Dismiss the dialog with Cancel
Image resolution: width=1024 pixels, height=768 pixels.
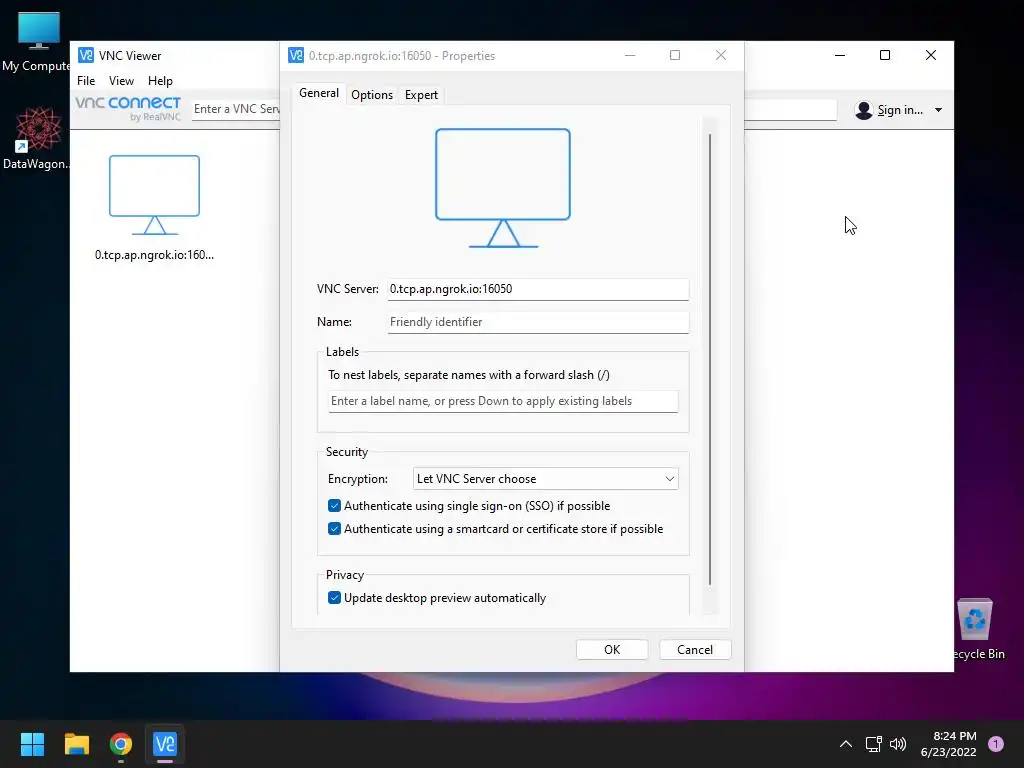tap(695, 649)
